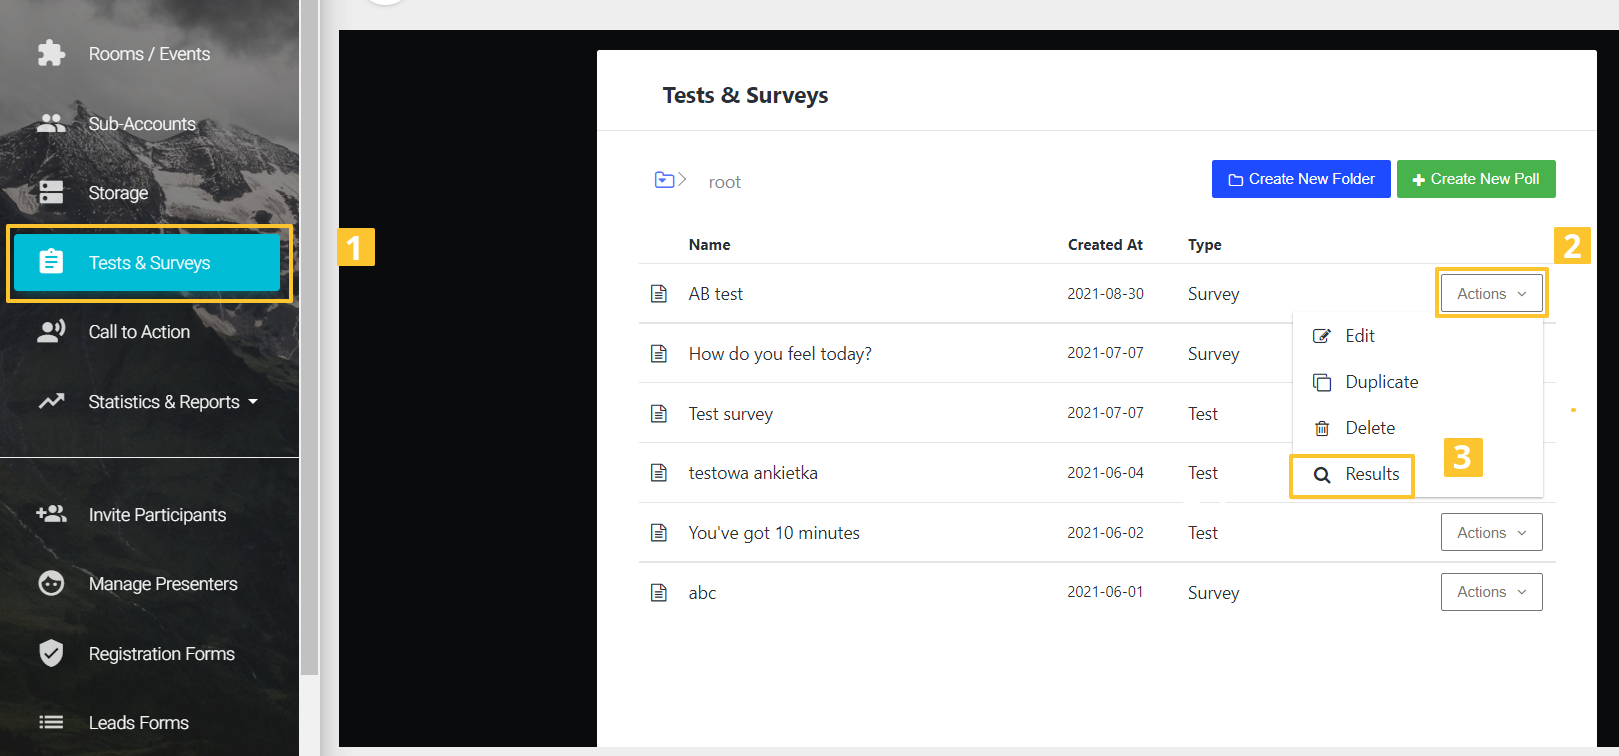Click the pencil icon of the Edit option
Screen dimensions: 1619x756
tap(1322, 336)
